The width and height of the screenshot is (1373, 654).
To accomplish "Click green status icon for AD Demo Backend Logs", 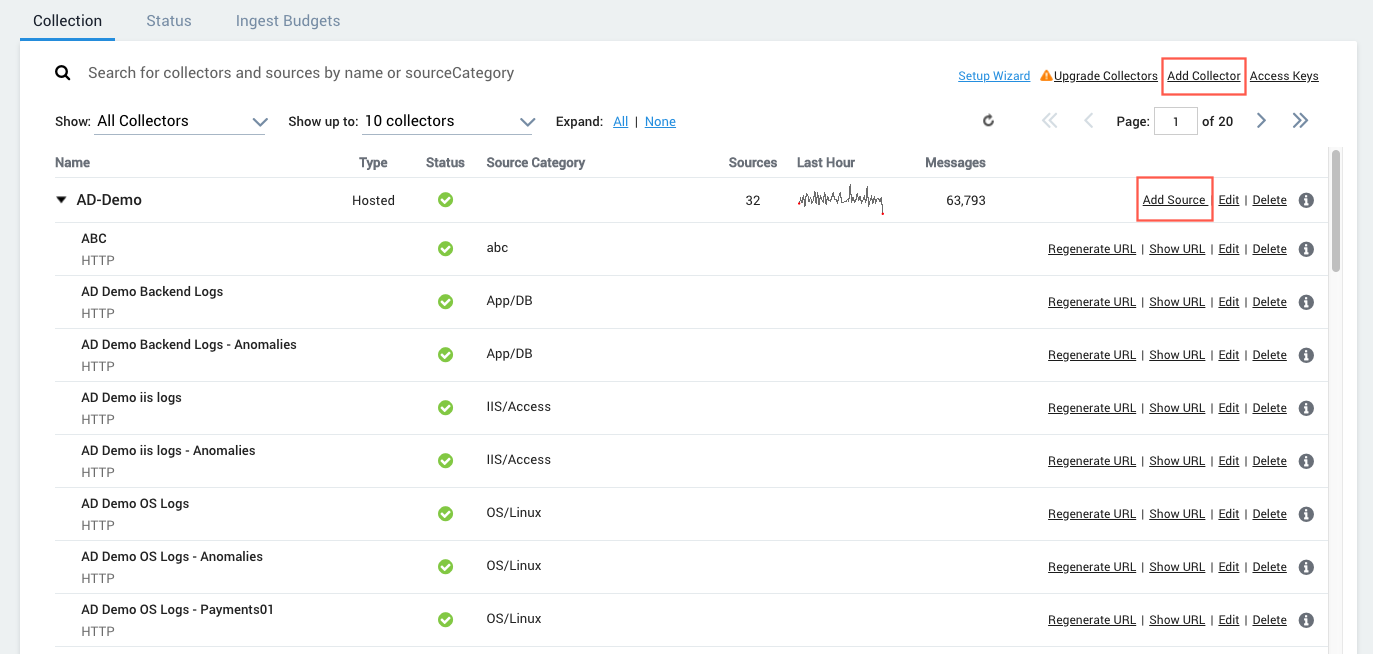I will 445,301.
